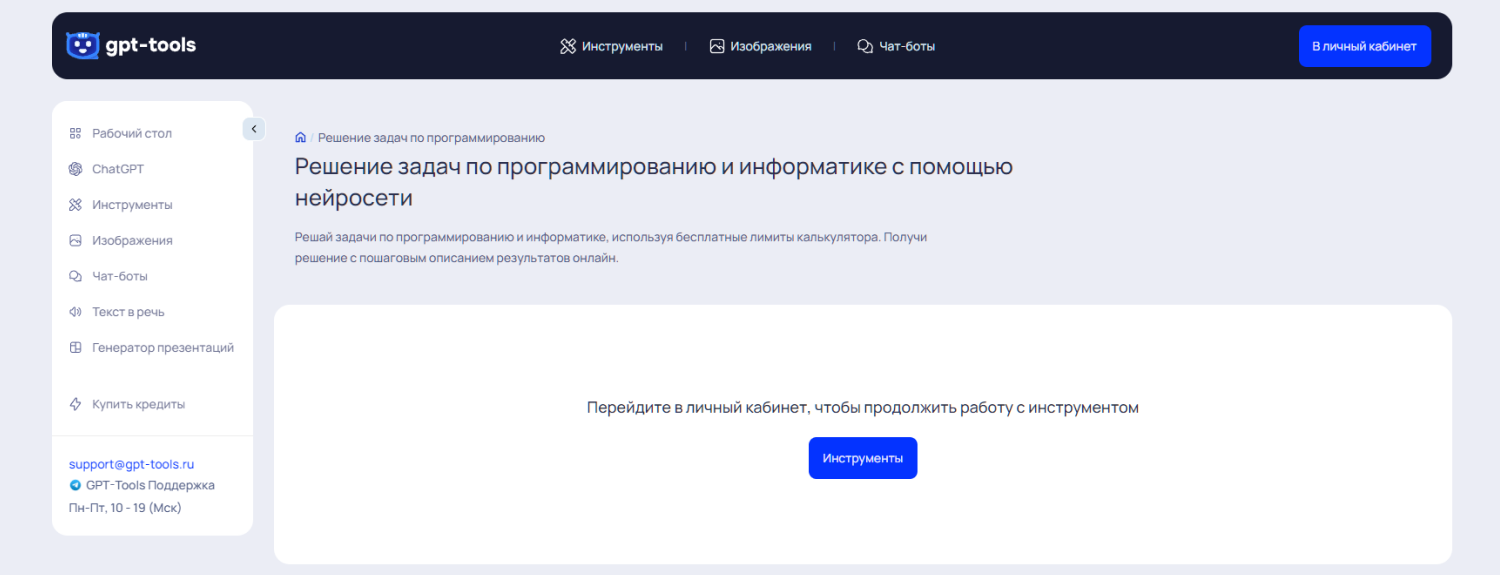Open ChatGPT in the sidebar
1500x575 pixels.
point(118,169)
